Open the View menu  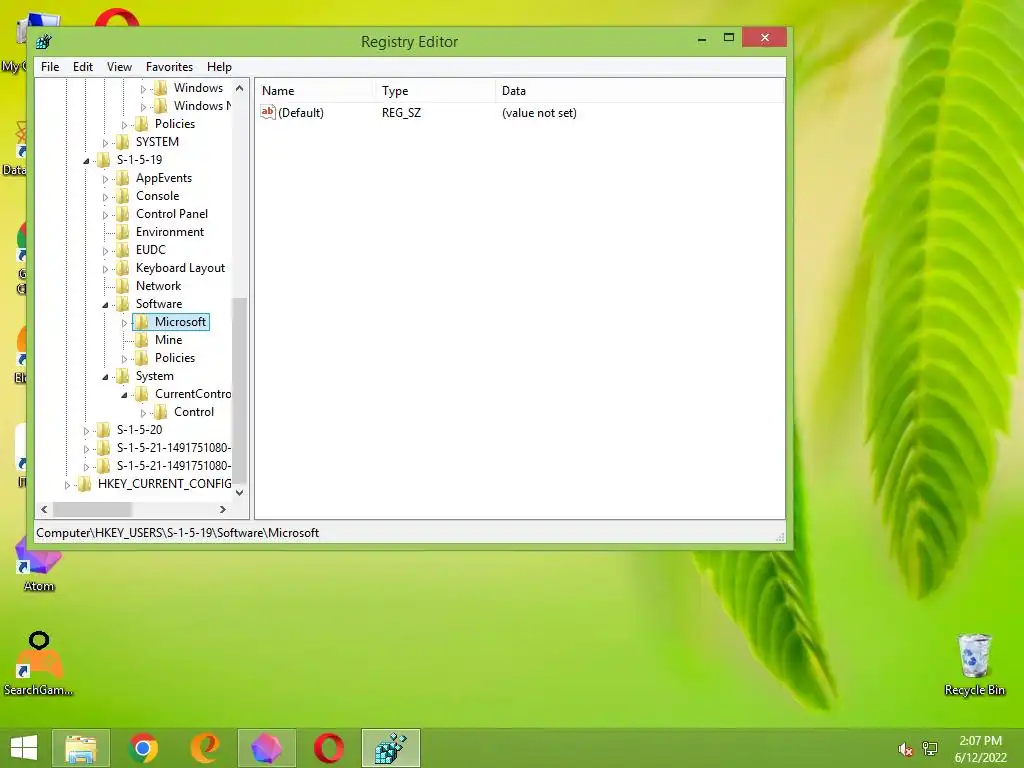(119, 67)
